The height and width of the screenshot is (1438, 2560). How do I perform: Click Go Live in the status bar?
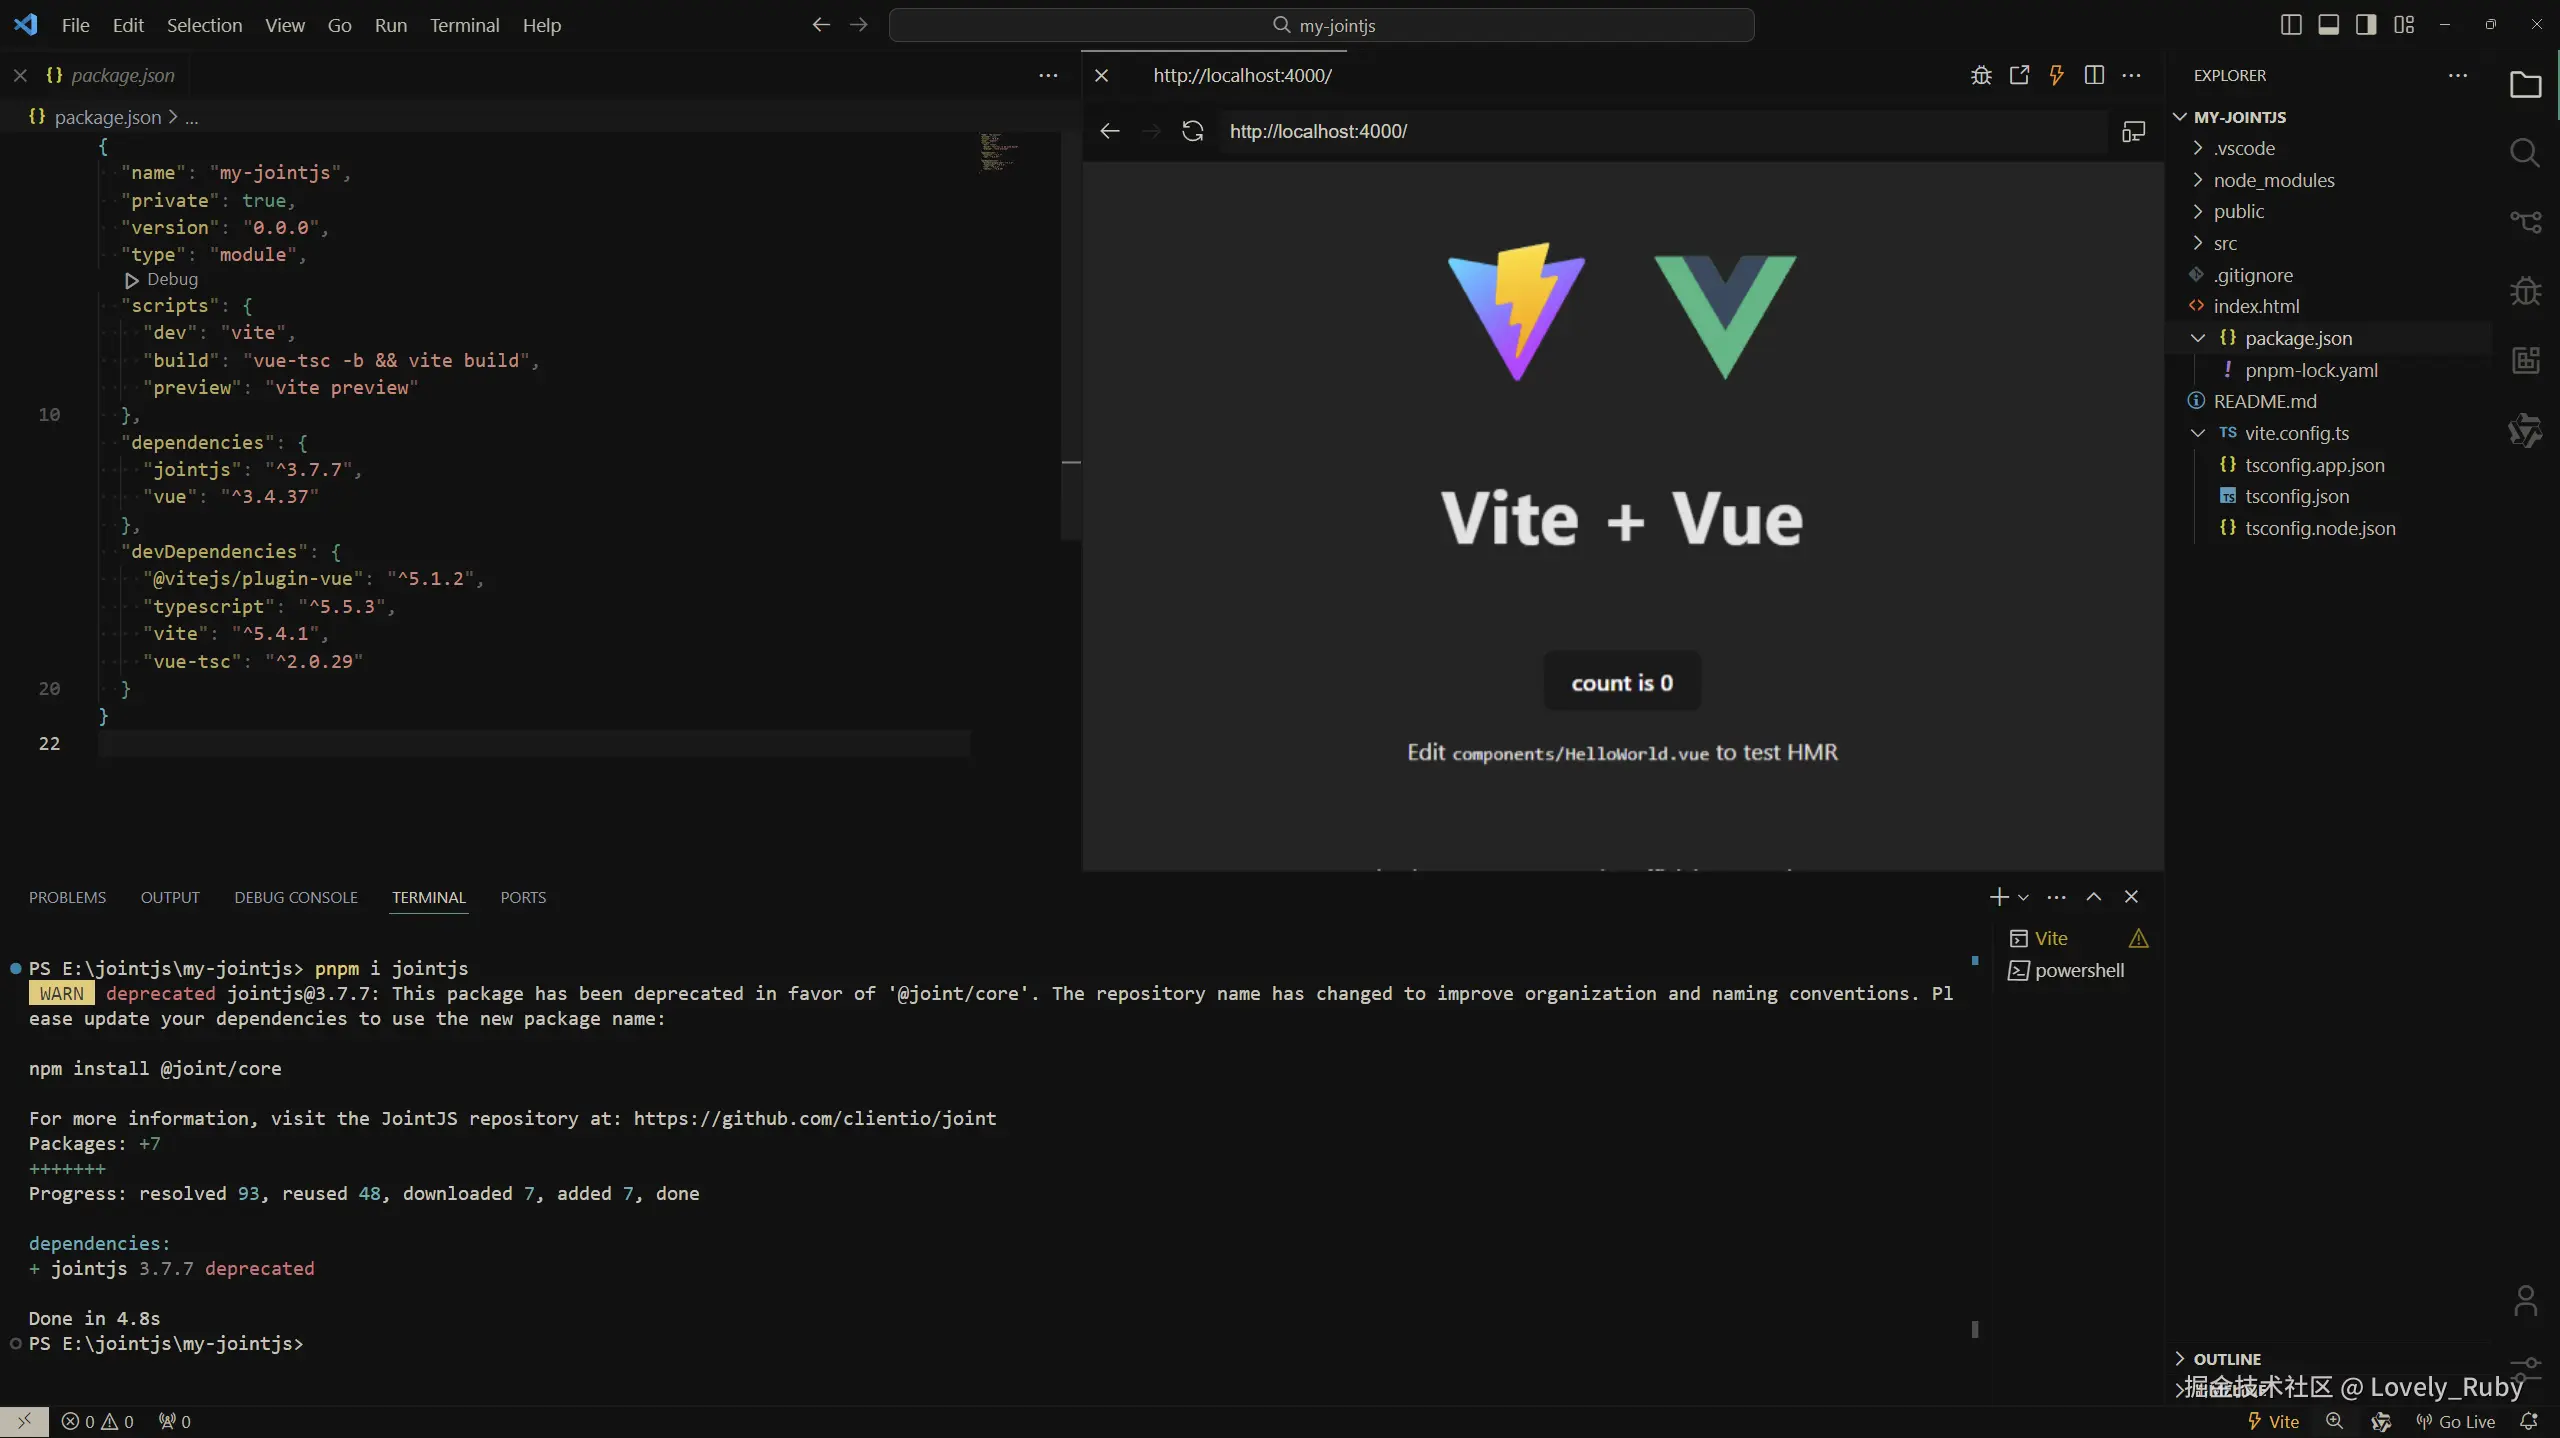[x=2456, y=1421]
